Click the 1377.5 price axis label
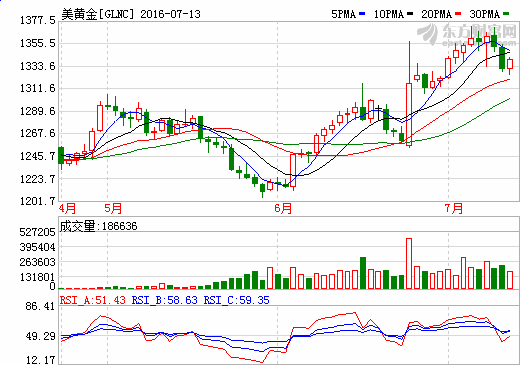The image size is (520, 365). 38,20
